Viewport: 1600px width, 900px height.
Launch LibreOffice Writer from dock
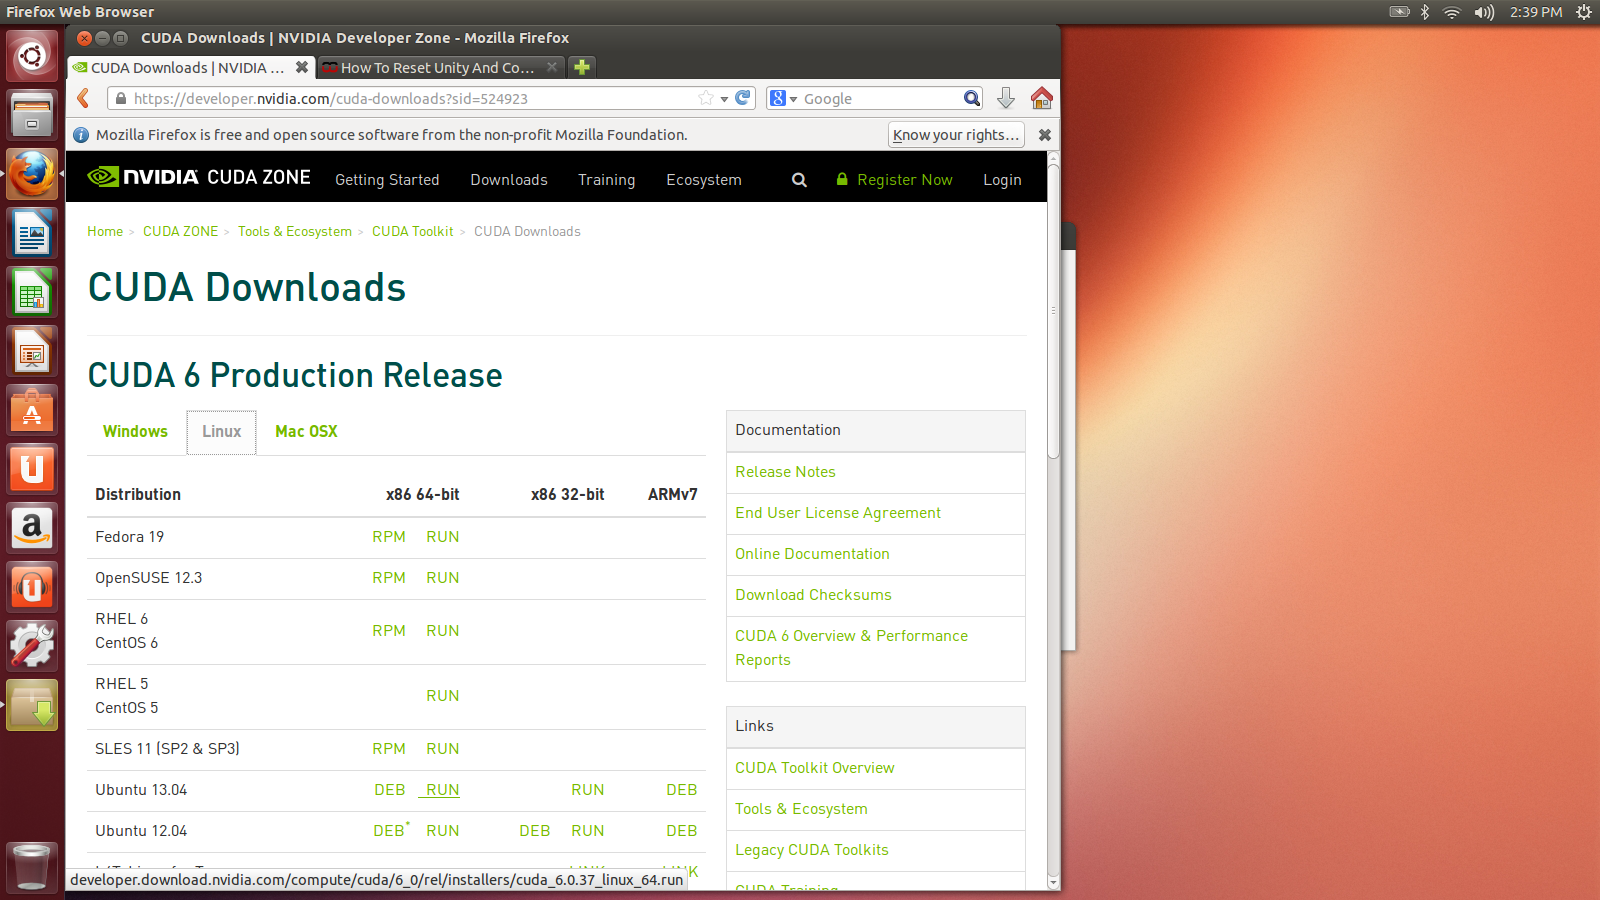coord(32,233)
